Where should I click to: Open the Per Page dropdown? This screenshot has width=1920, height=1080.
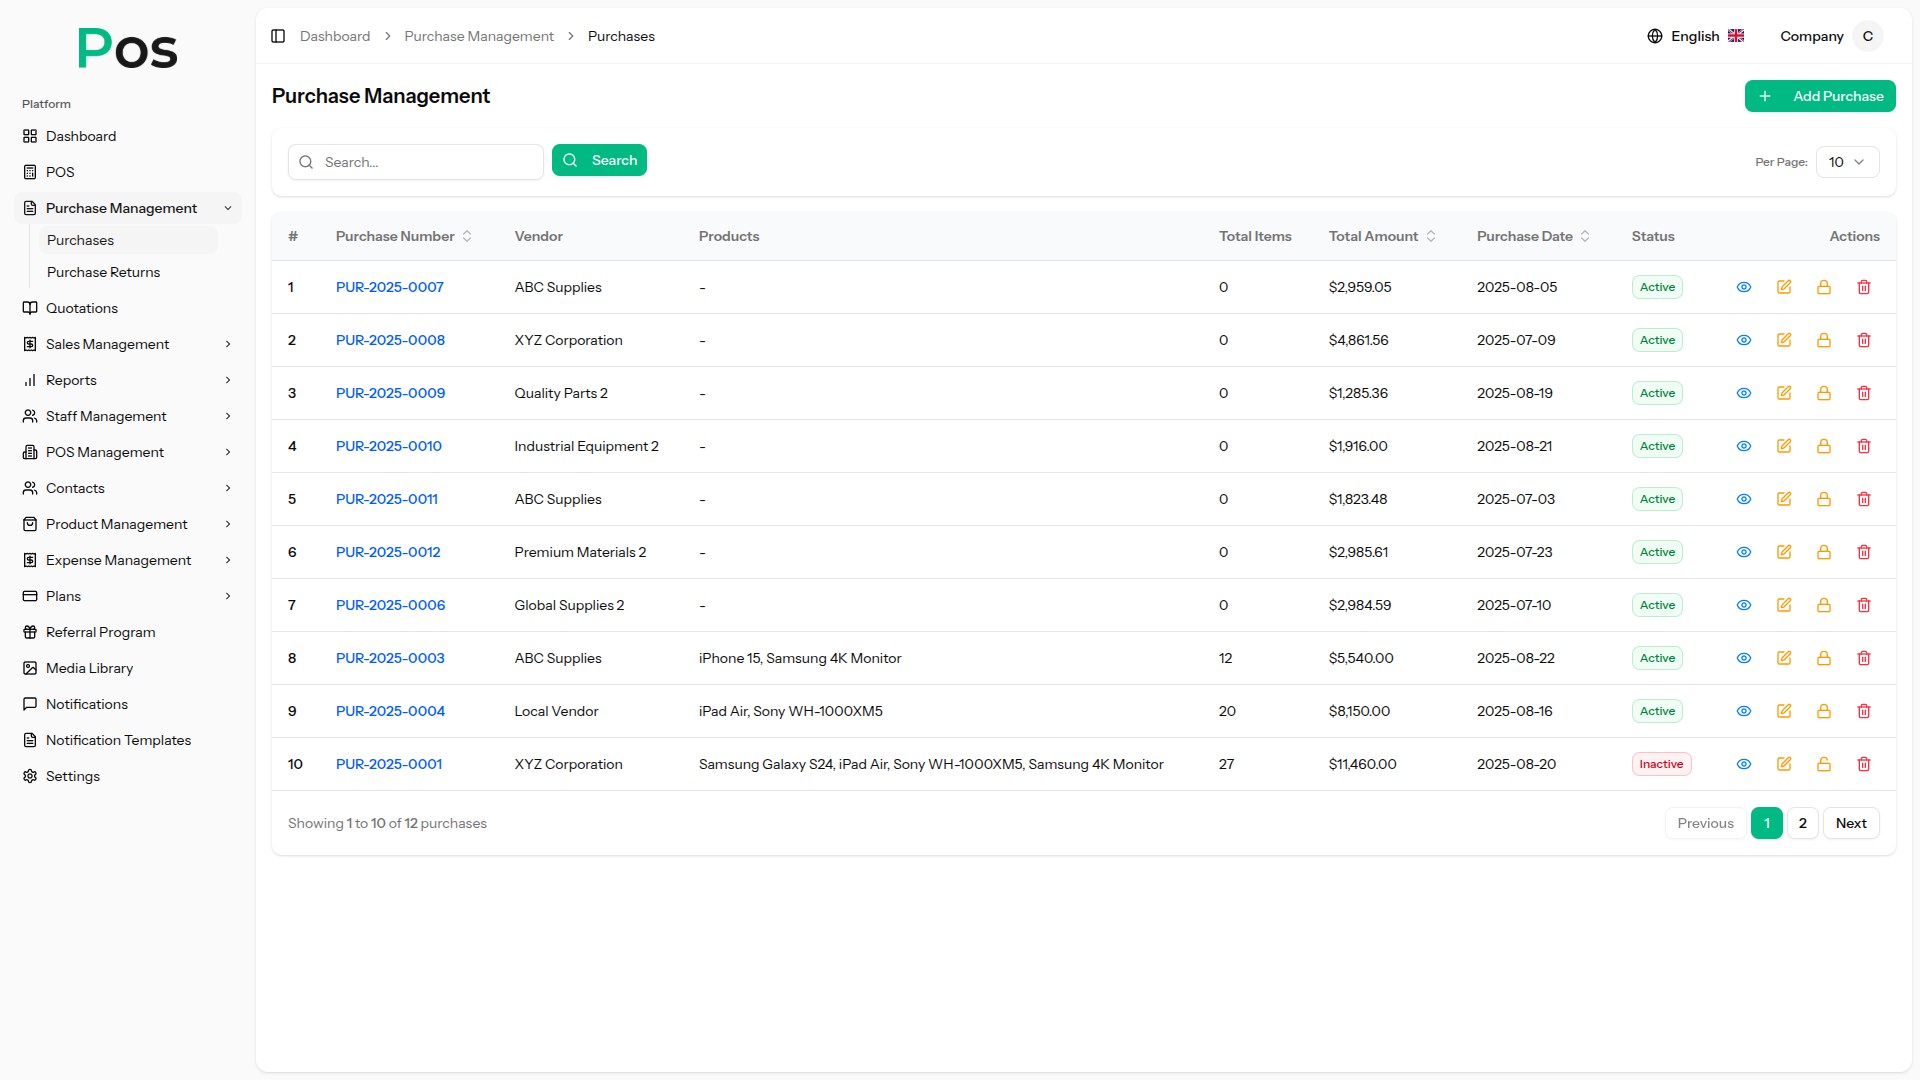click(x=1847, y=162)
